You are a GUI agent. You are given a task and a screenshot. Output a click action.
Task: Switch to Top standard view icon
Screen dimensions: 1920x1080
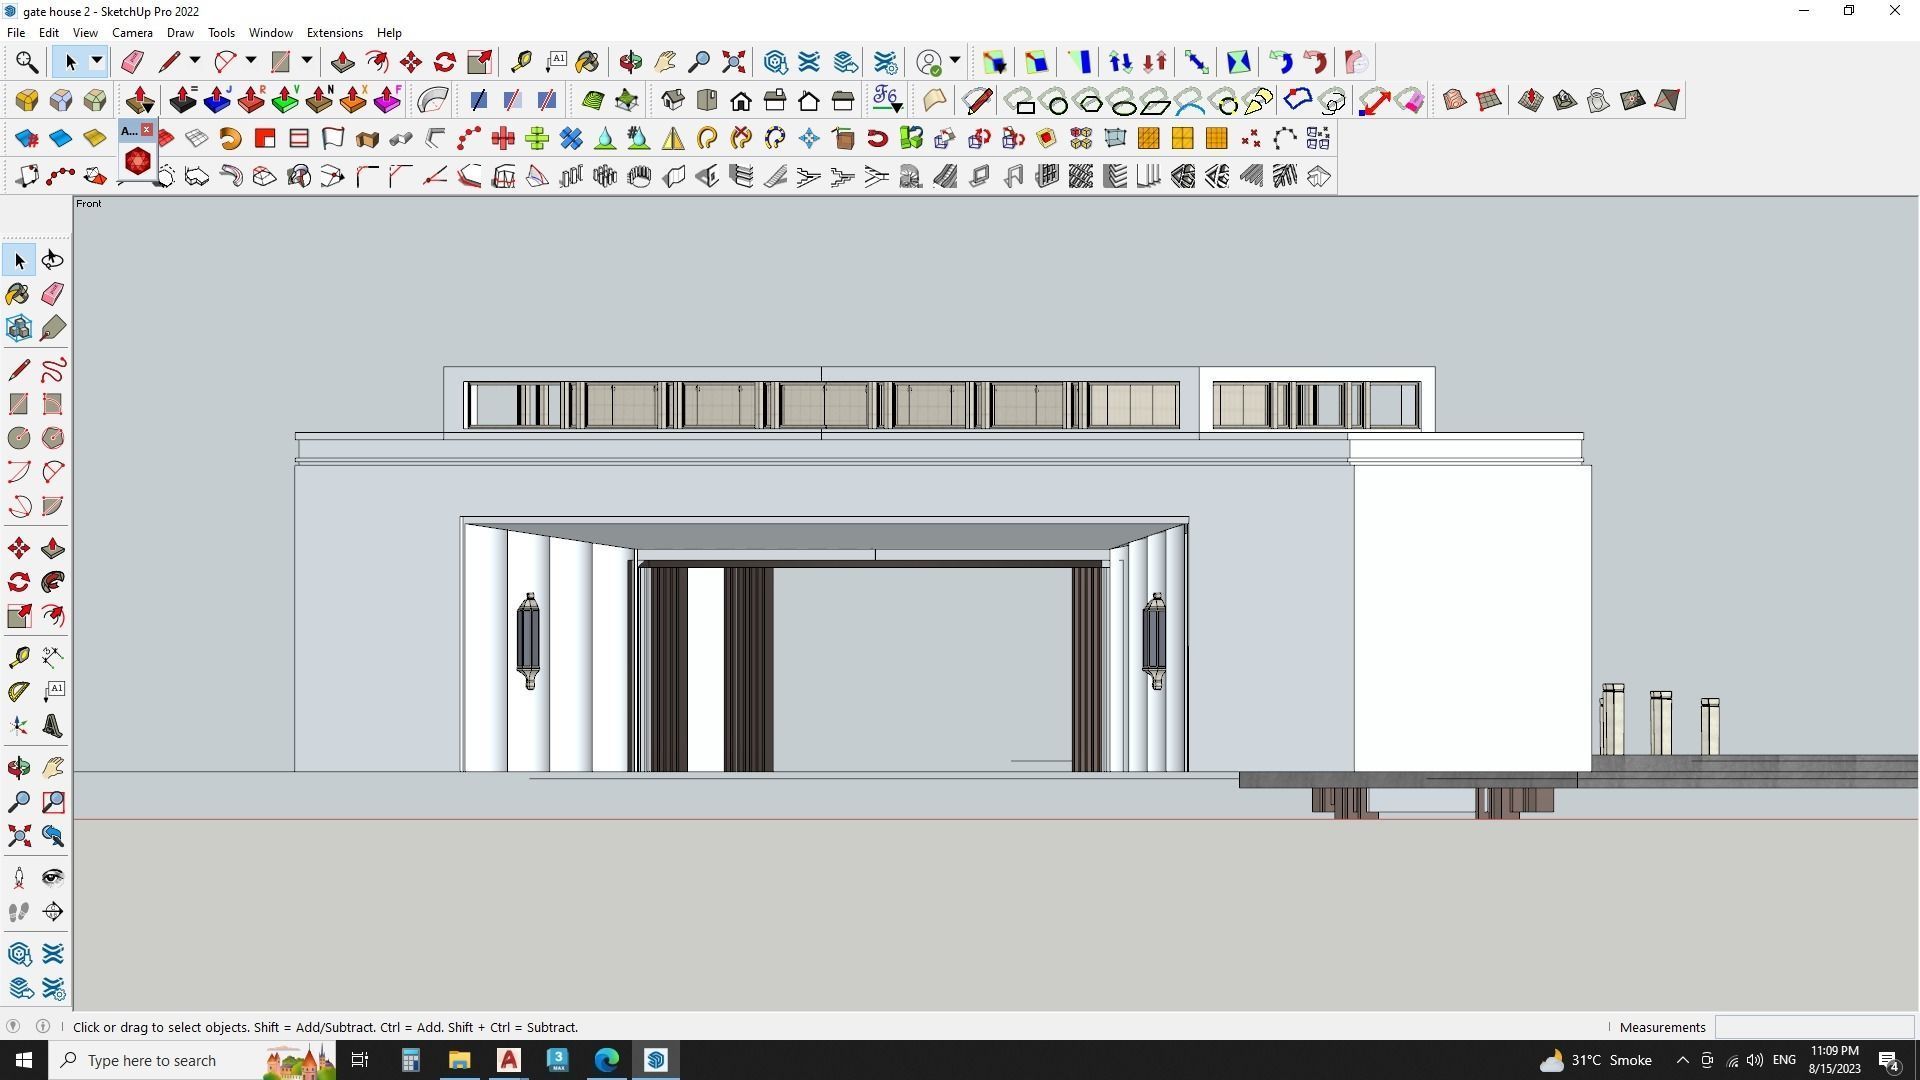pos(707,101)
